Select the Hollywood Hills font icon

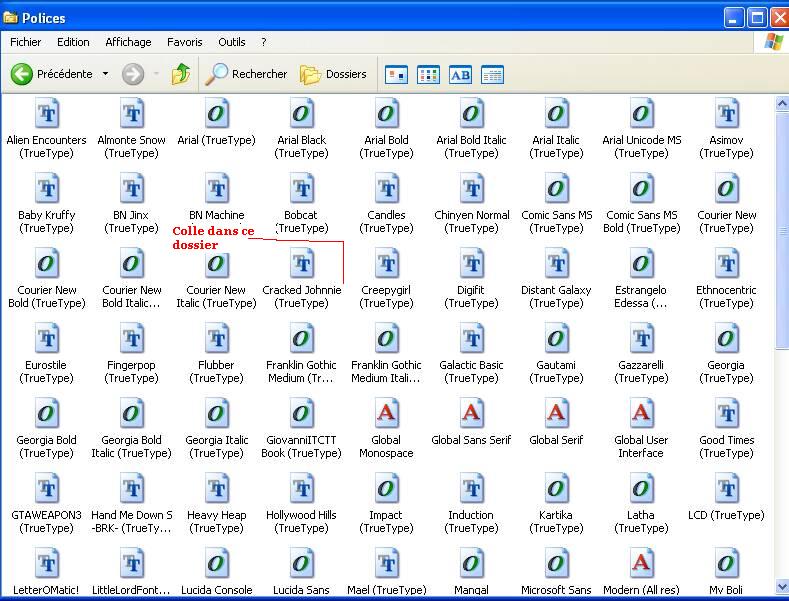pos(302,488)
